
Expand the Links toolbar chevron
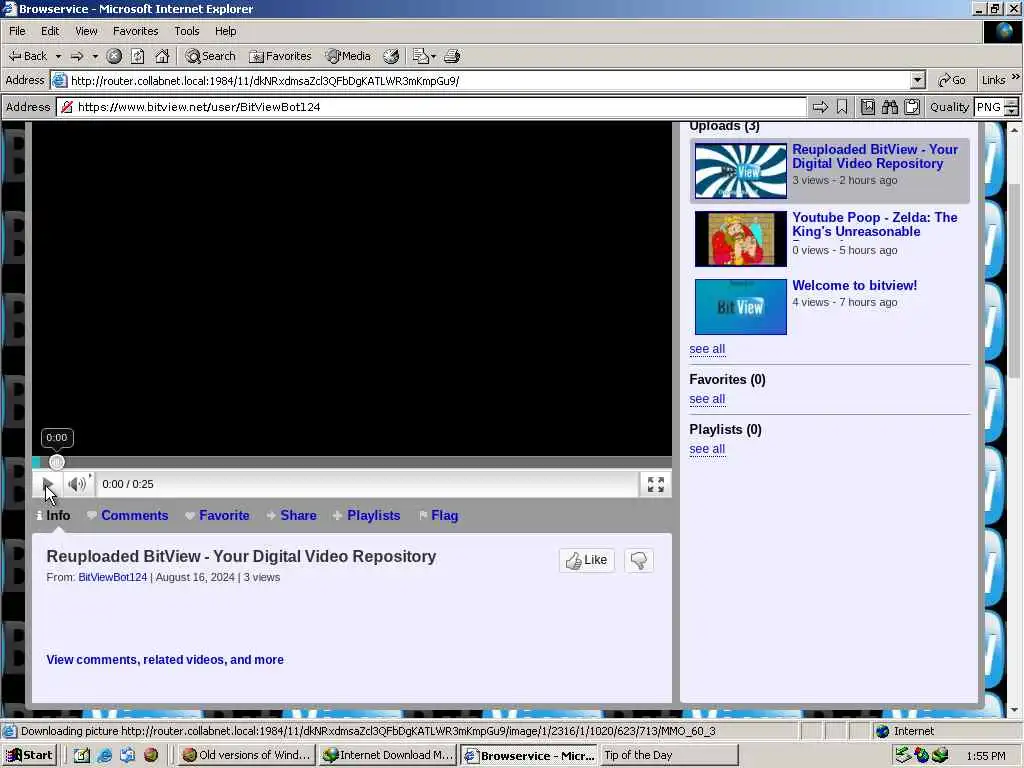coord(1016,78)
